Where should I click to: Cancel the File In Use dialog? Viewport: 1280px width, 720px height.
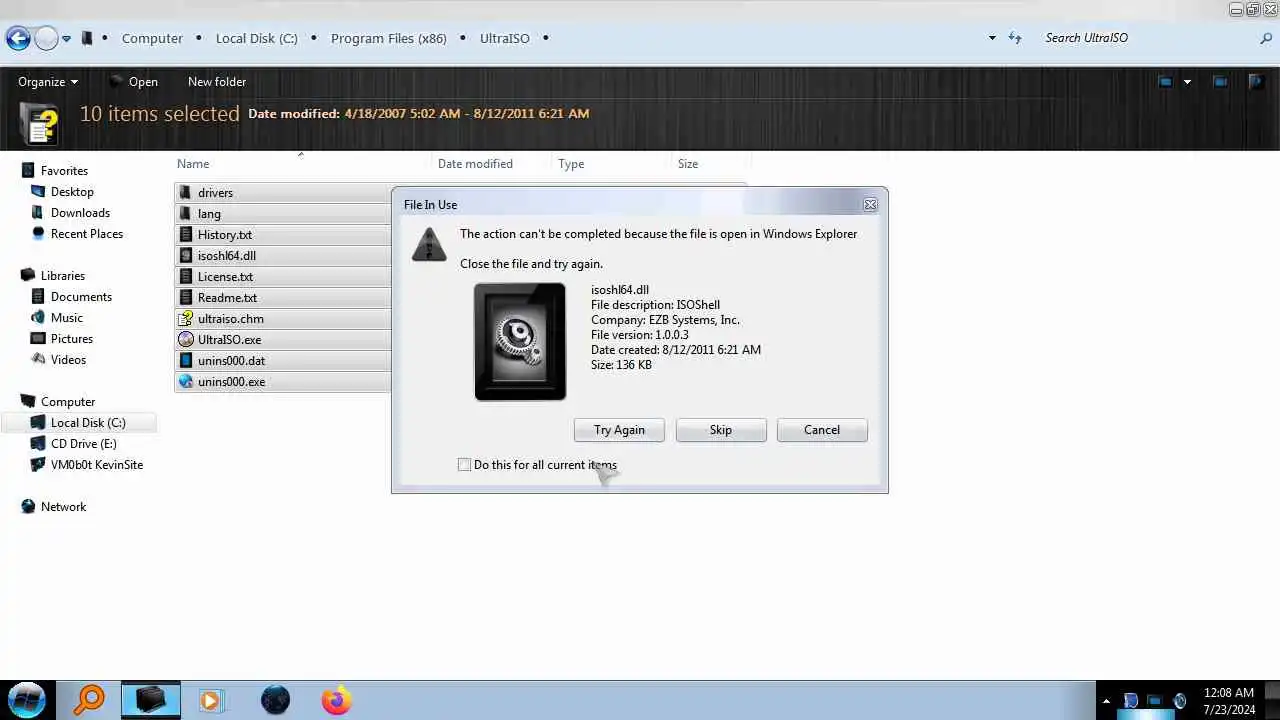click(x=822, y=430)
